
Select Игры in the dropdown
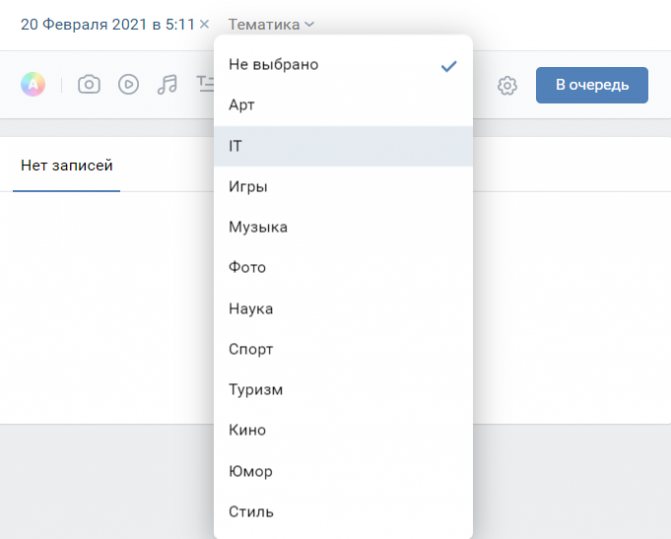(343, 187)
